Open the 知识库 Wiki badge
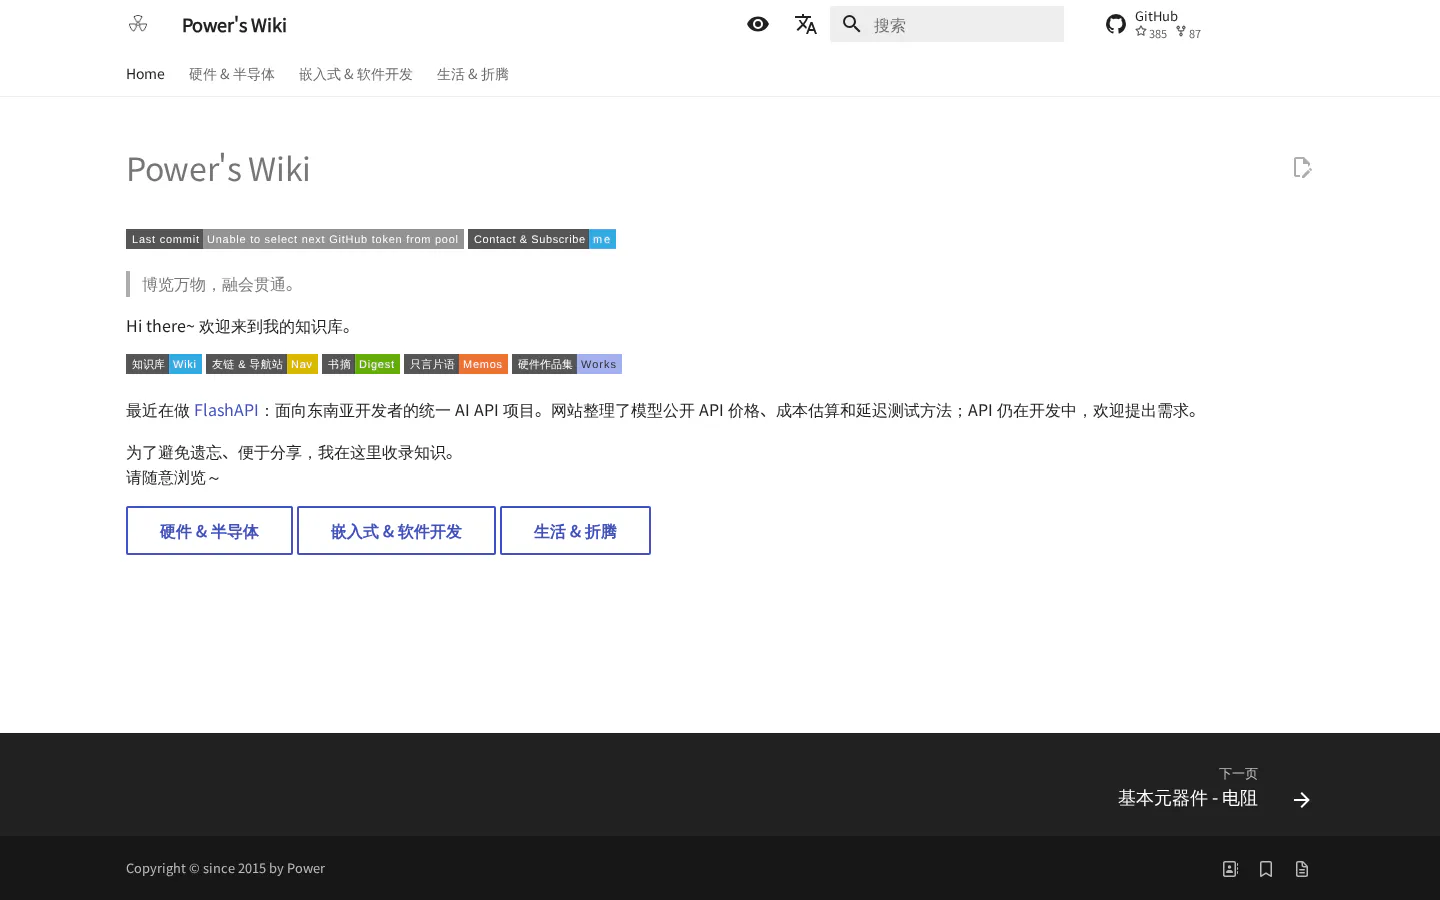This screenshot has height=900, width=1440. (164, 364)
